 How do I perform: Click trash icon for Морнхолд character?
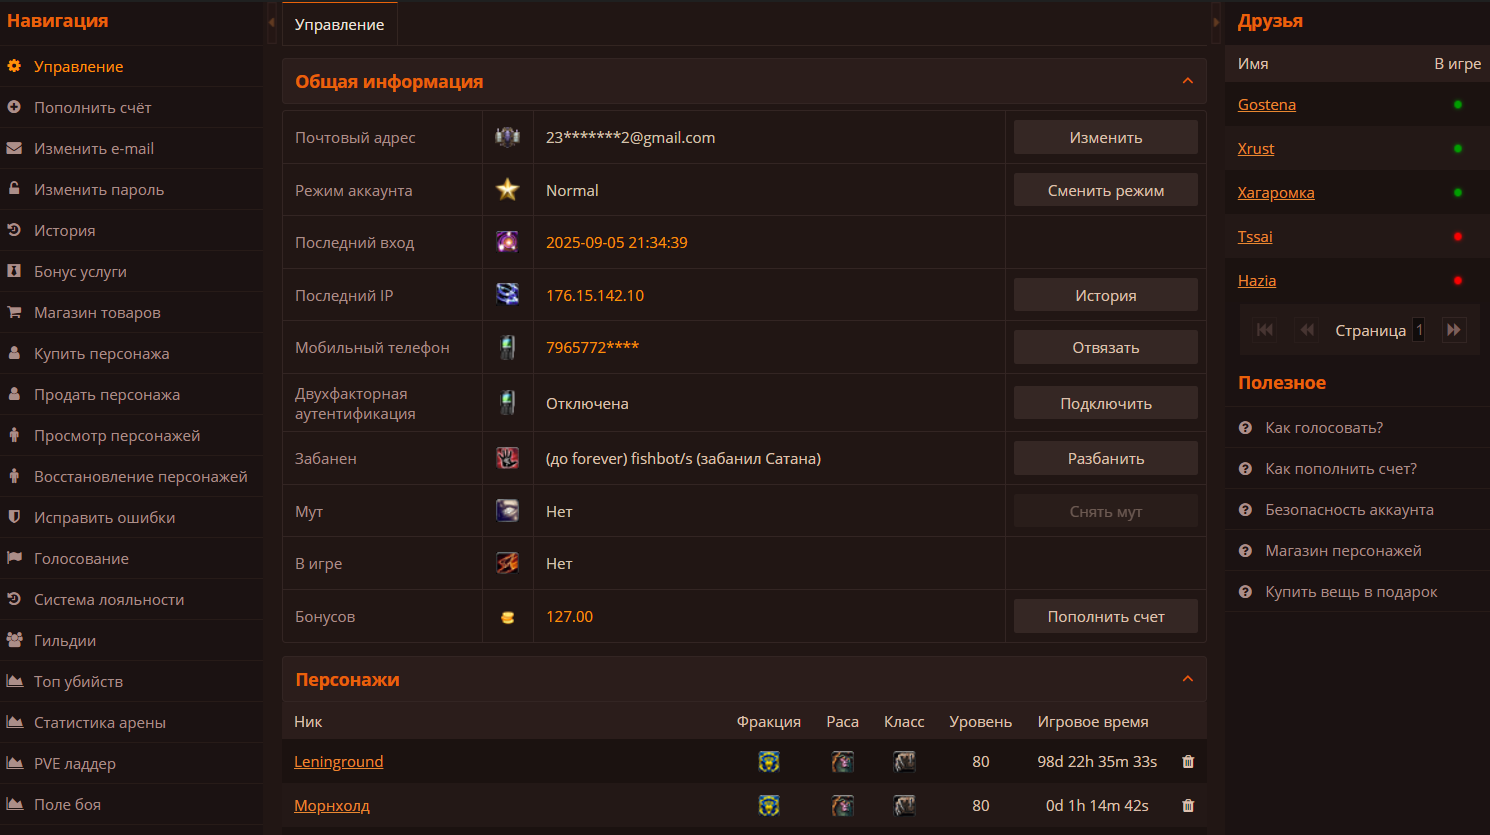coord(1188,806)
